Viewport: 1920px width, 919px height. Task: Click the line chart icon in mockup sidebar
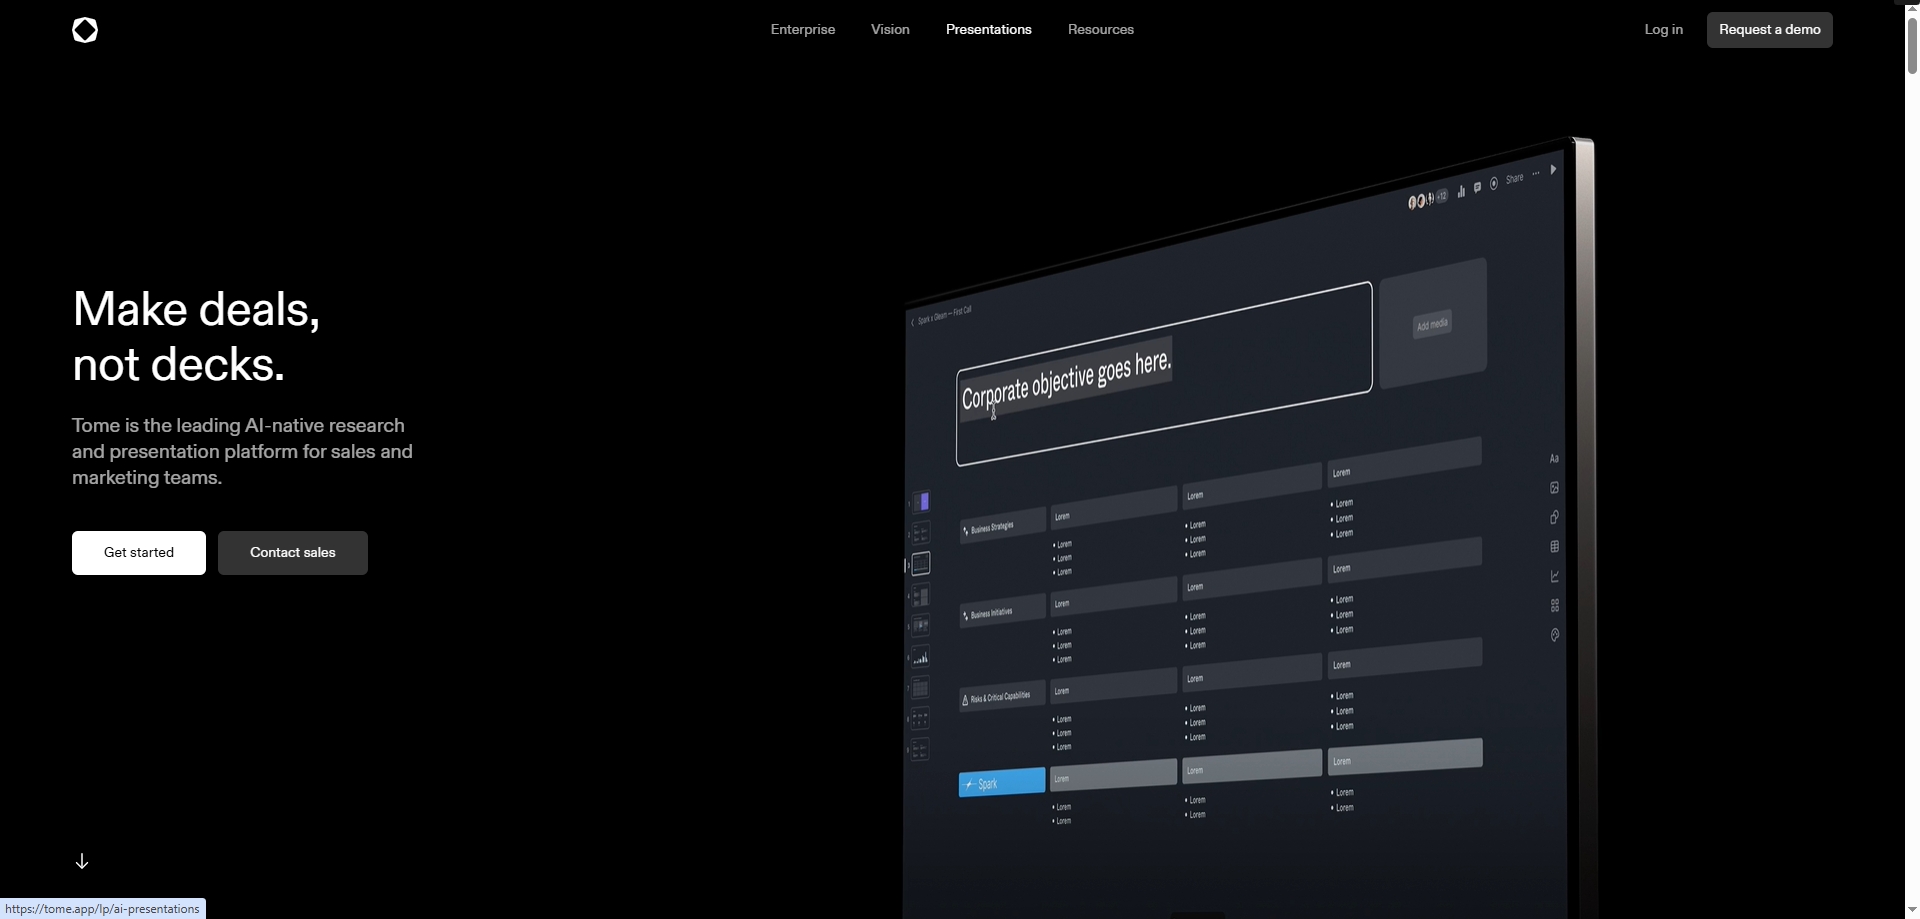click(1554, 576)
